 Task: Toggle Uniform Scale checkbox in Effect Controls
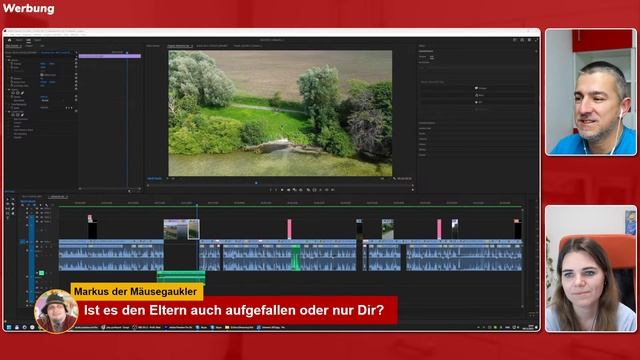point(42,75)
